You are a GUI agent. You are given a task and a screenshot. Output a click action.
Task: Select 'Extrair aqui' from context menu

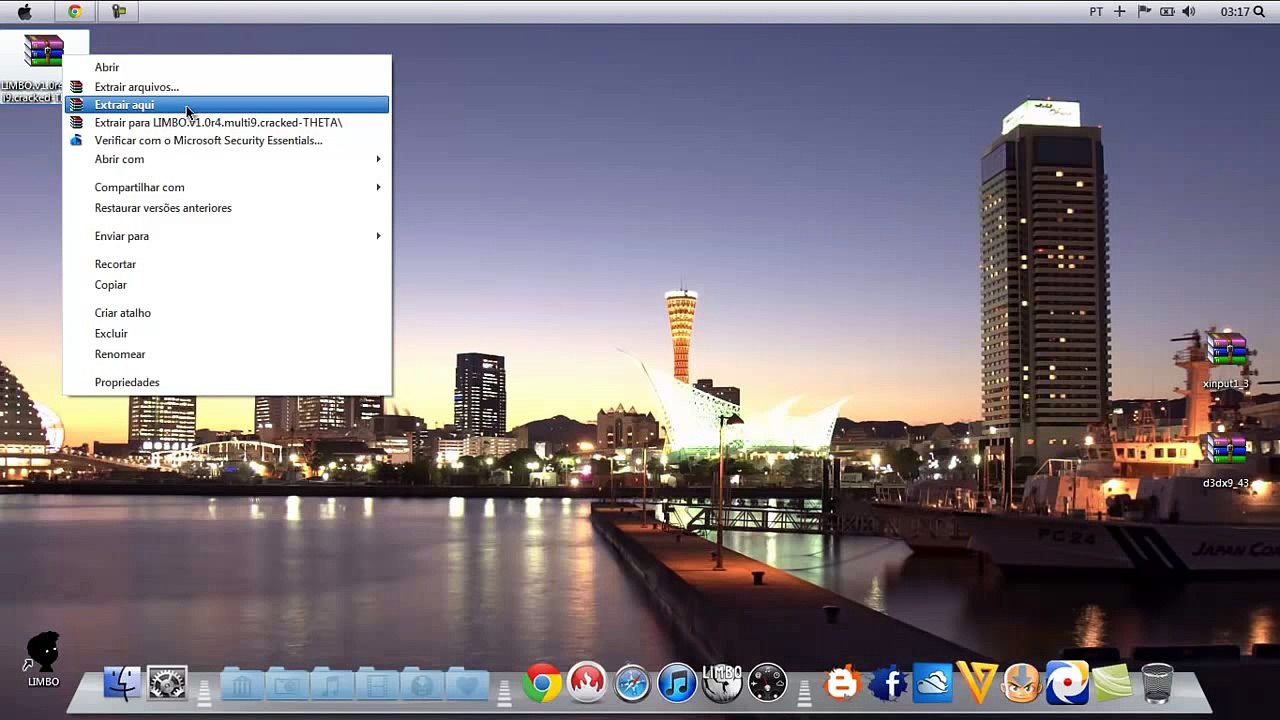[125, 105]
